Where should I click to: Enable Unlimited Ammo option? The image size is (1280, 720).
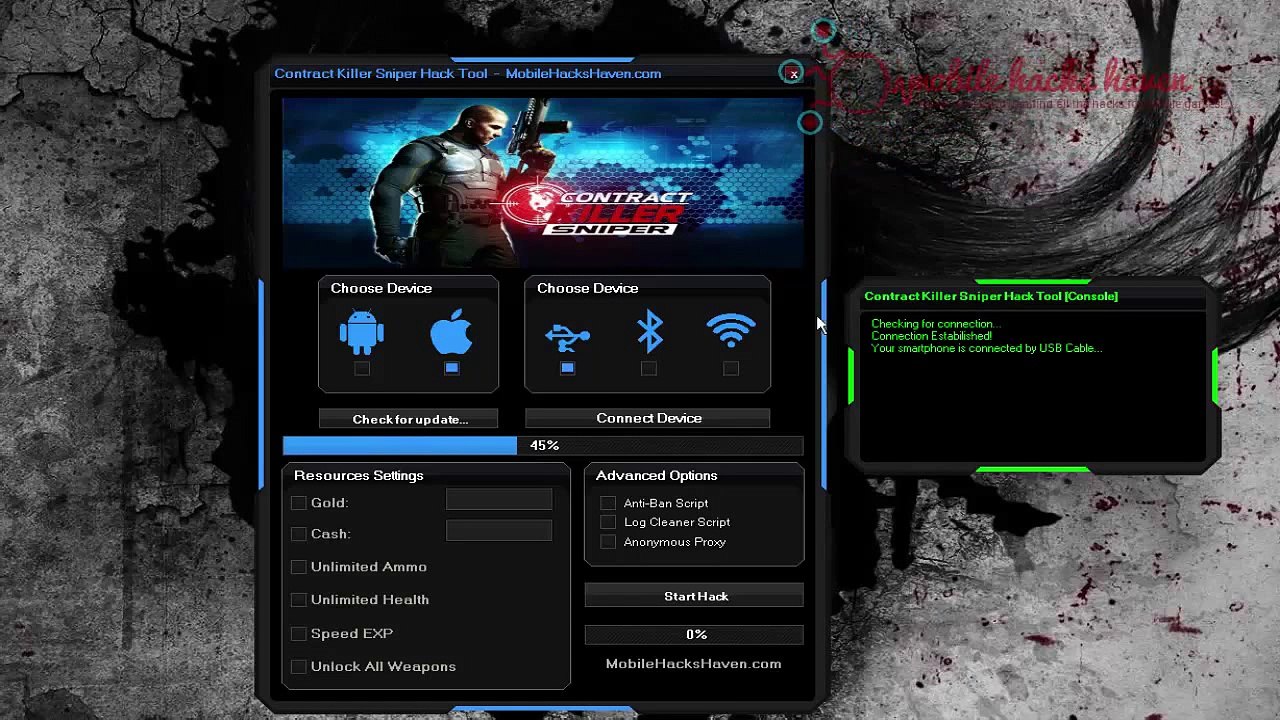(299, 567)
